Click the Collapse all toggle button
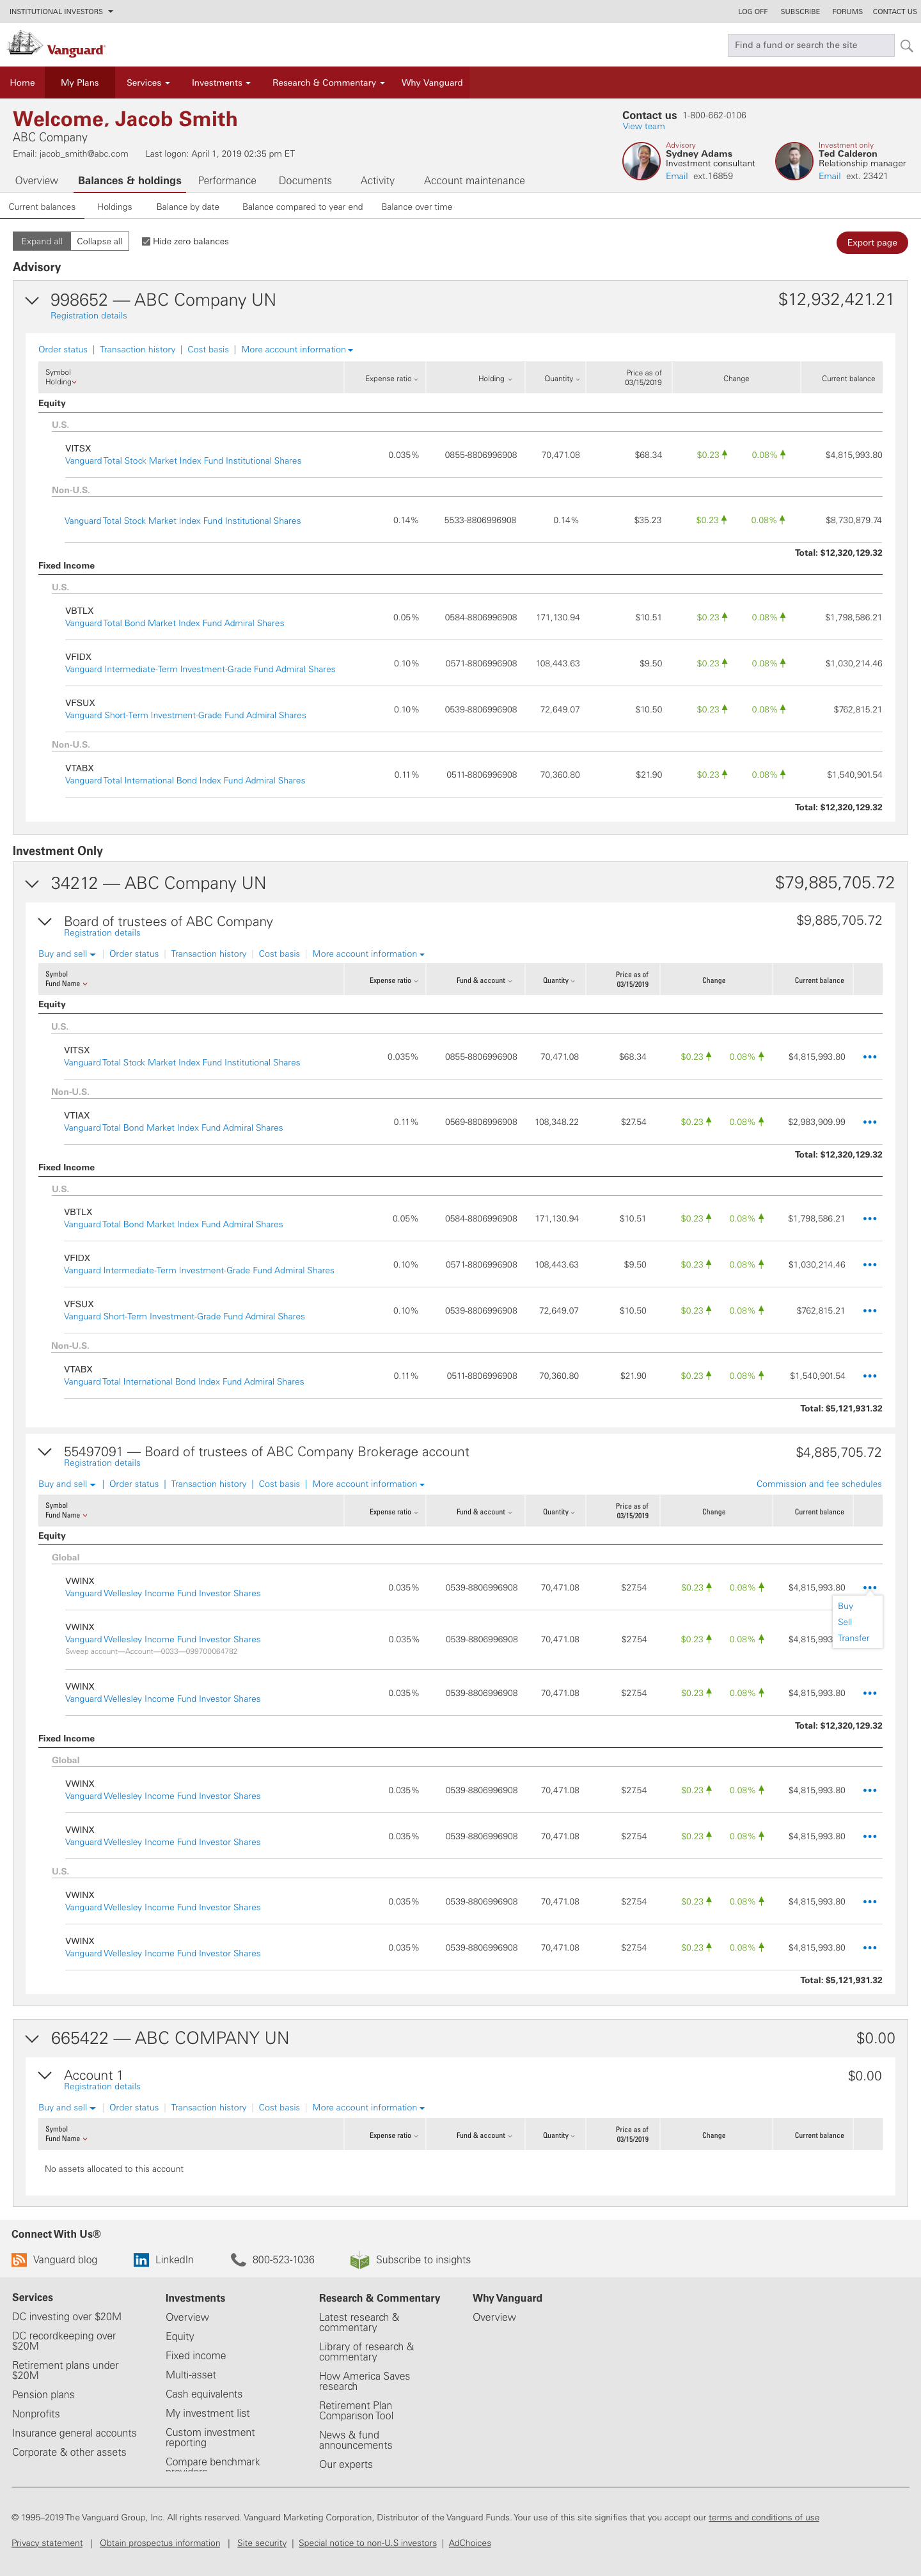Screen dimensions: 921x2576 [x=100, y=241]
